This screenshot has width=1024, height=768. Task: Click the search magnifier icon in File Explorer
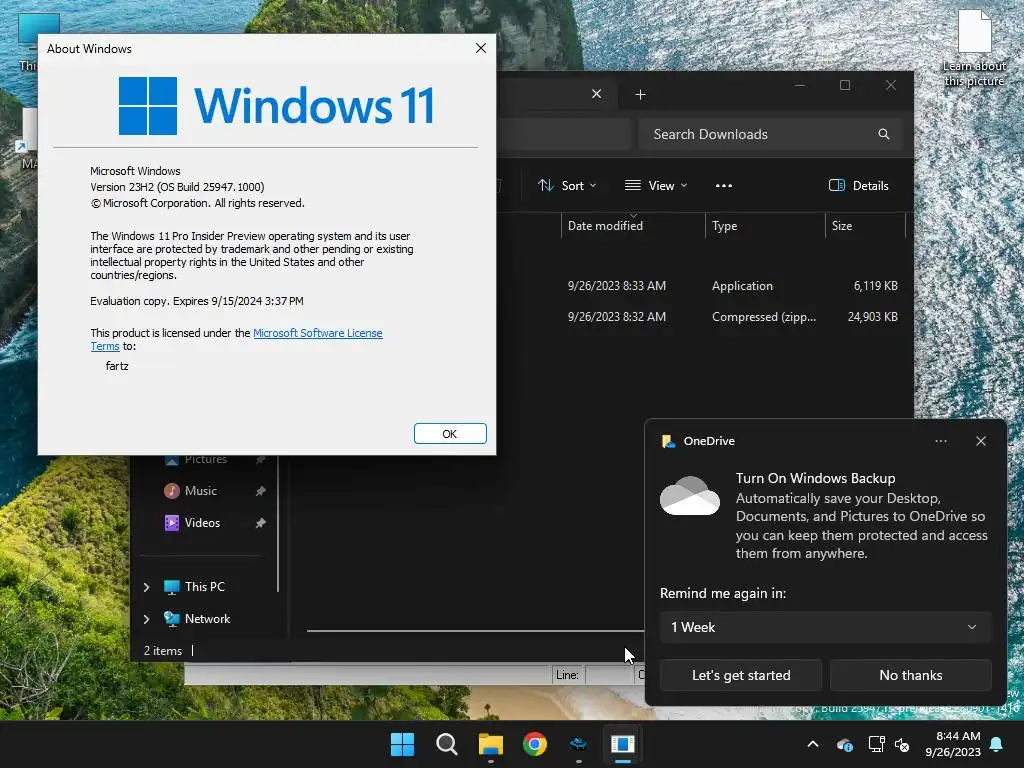(x=884, y=134)
